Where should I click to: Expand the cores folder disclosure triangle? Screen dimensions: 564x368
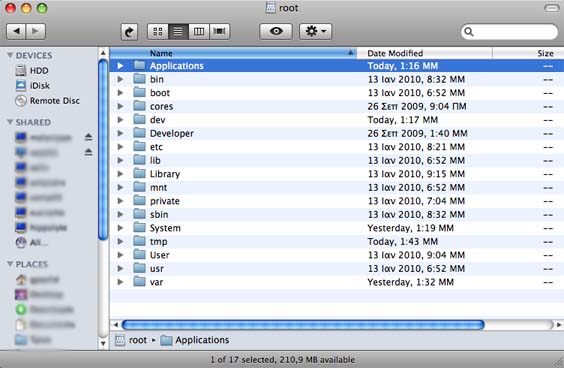[x=120, y=106]
